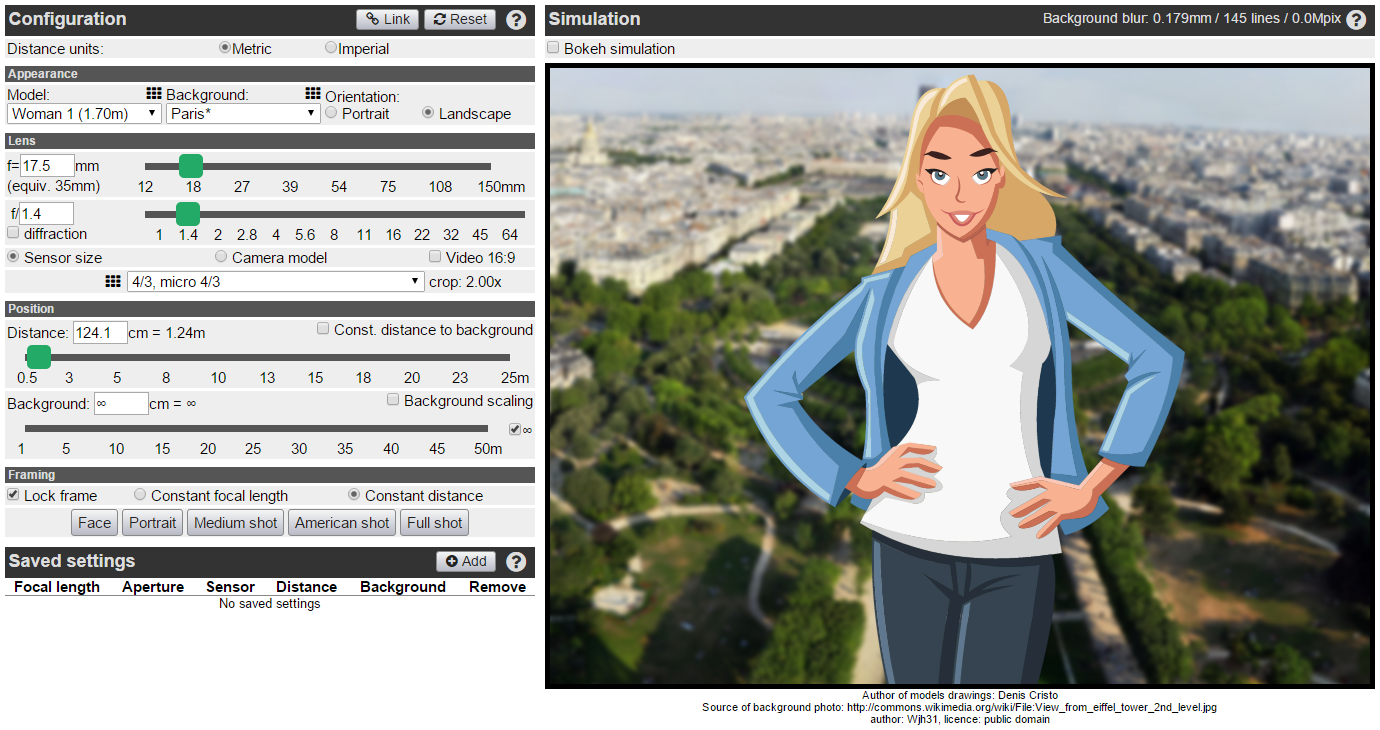Screen dimensions: 1380x730
Task: Expand the Model dropdown showing Woman 1
Action: pyautogui.click(x=84, y=114)
